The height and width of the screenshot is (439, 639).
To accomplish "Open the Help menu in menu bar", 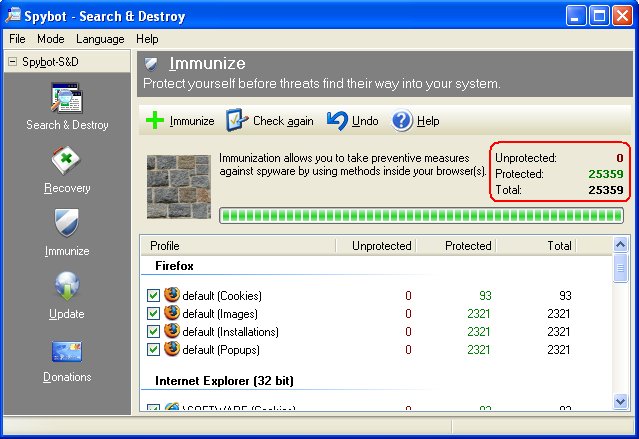I will coord(147,39).
